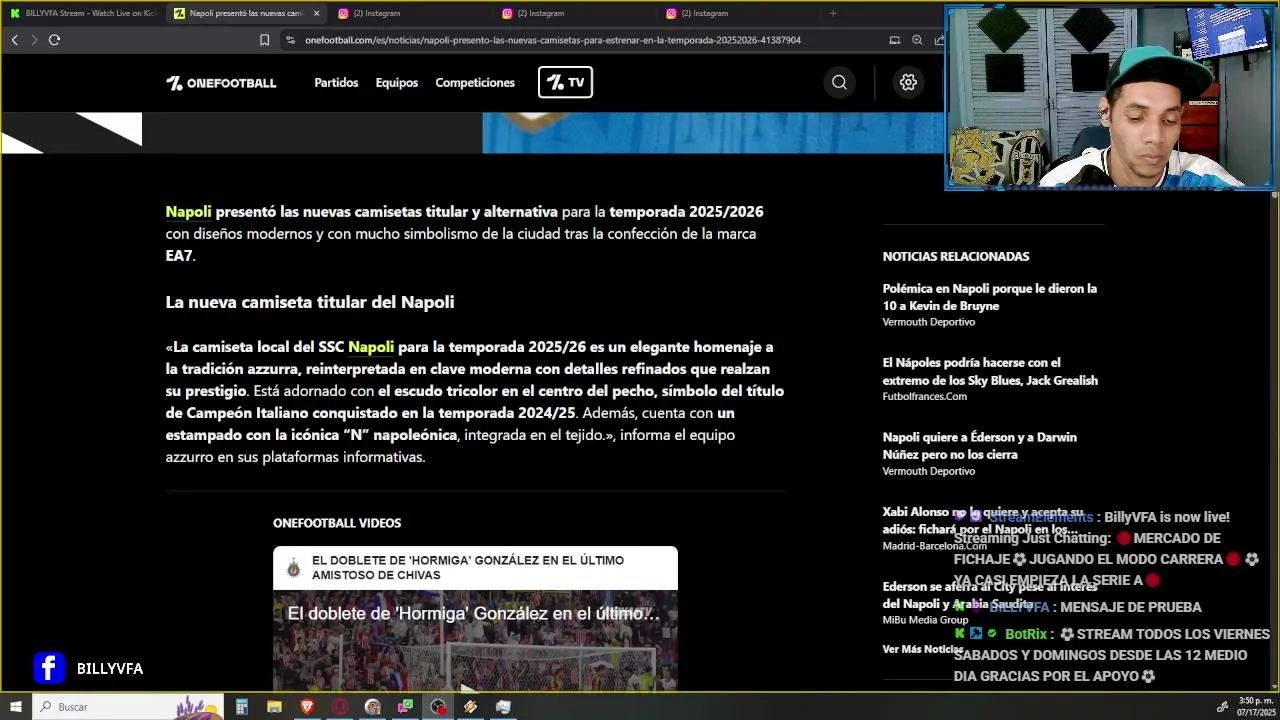The height and width of the screenshot is (720, 1280).
Task: Open File Explorer from the taskbar
Action: [274, 707]
